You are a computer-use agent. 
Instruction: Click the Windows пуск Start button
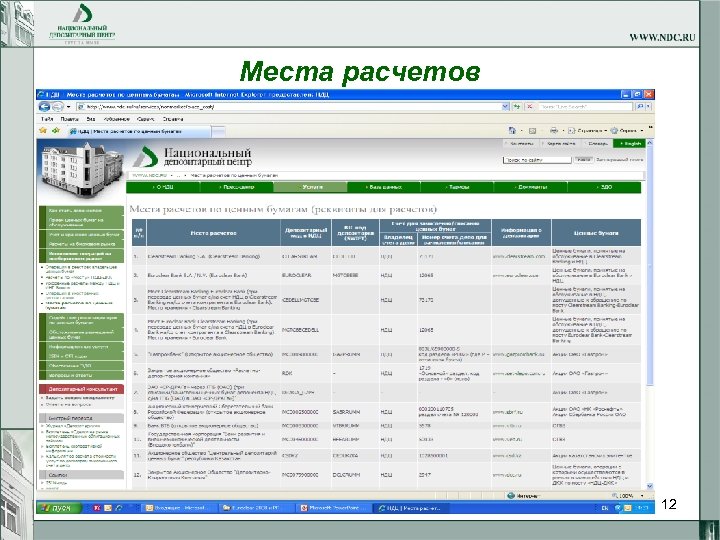pos(59,508)
